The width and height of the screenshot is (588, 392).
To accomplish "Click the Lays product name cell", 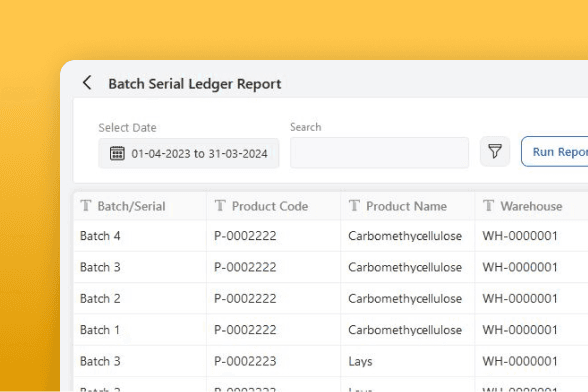I will click(x=360, y=361).
